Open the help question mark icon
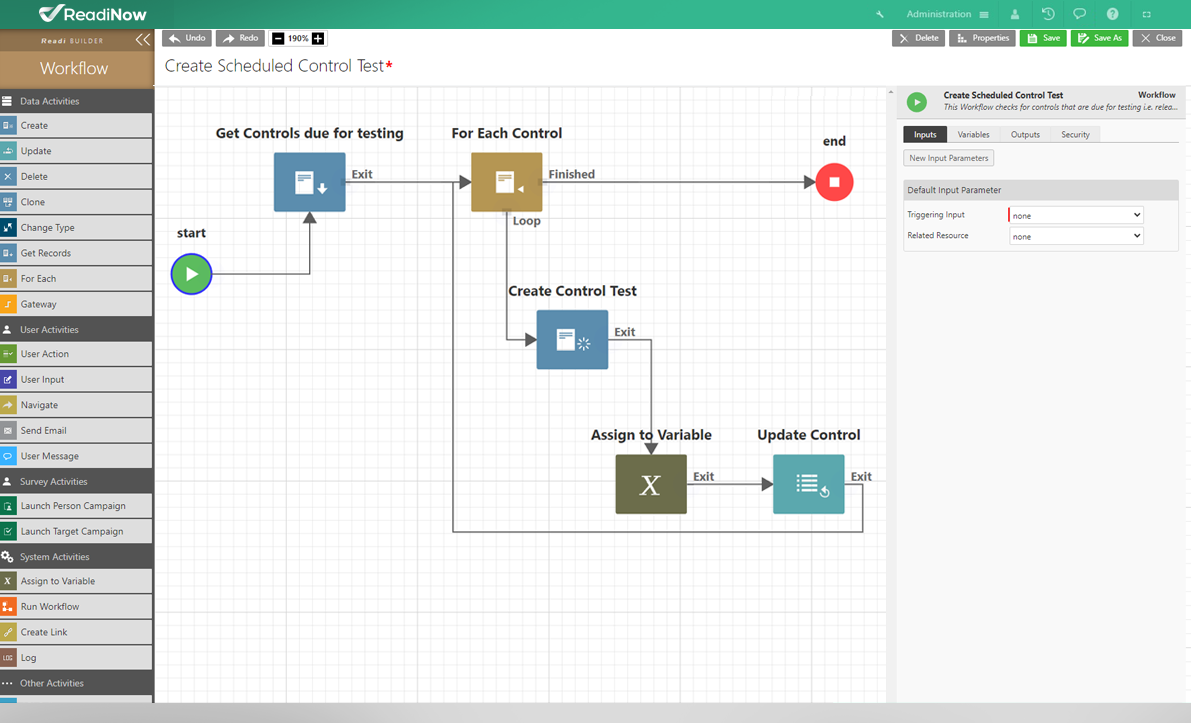The image size is (1191, 723). coord(1112,14)
